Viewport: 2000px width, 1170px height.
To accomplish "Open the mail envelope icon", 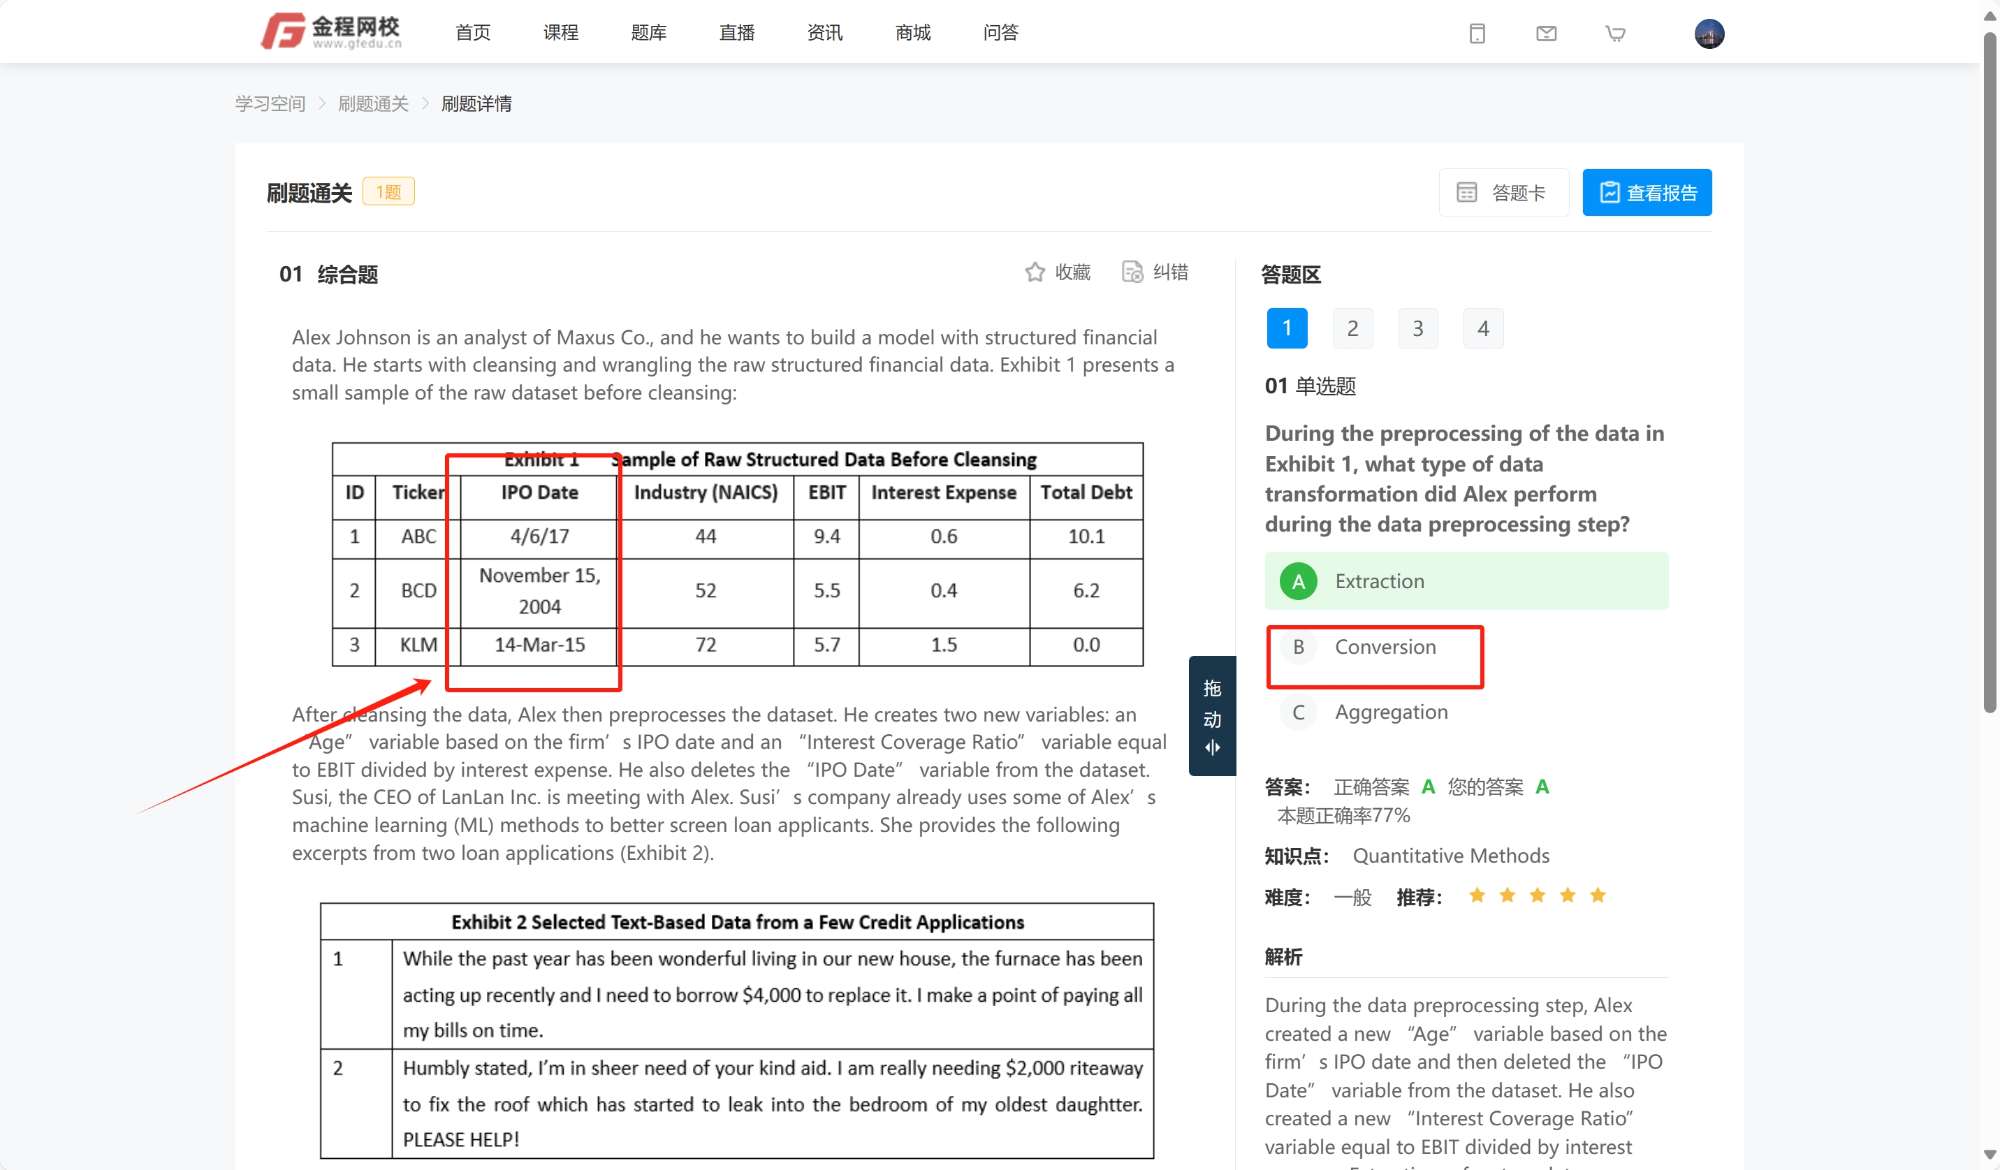I will [x=1546, y=34].
